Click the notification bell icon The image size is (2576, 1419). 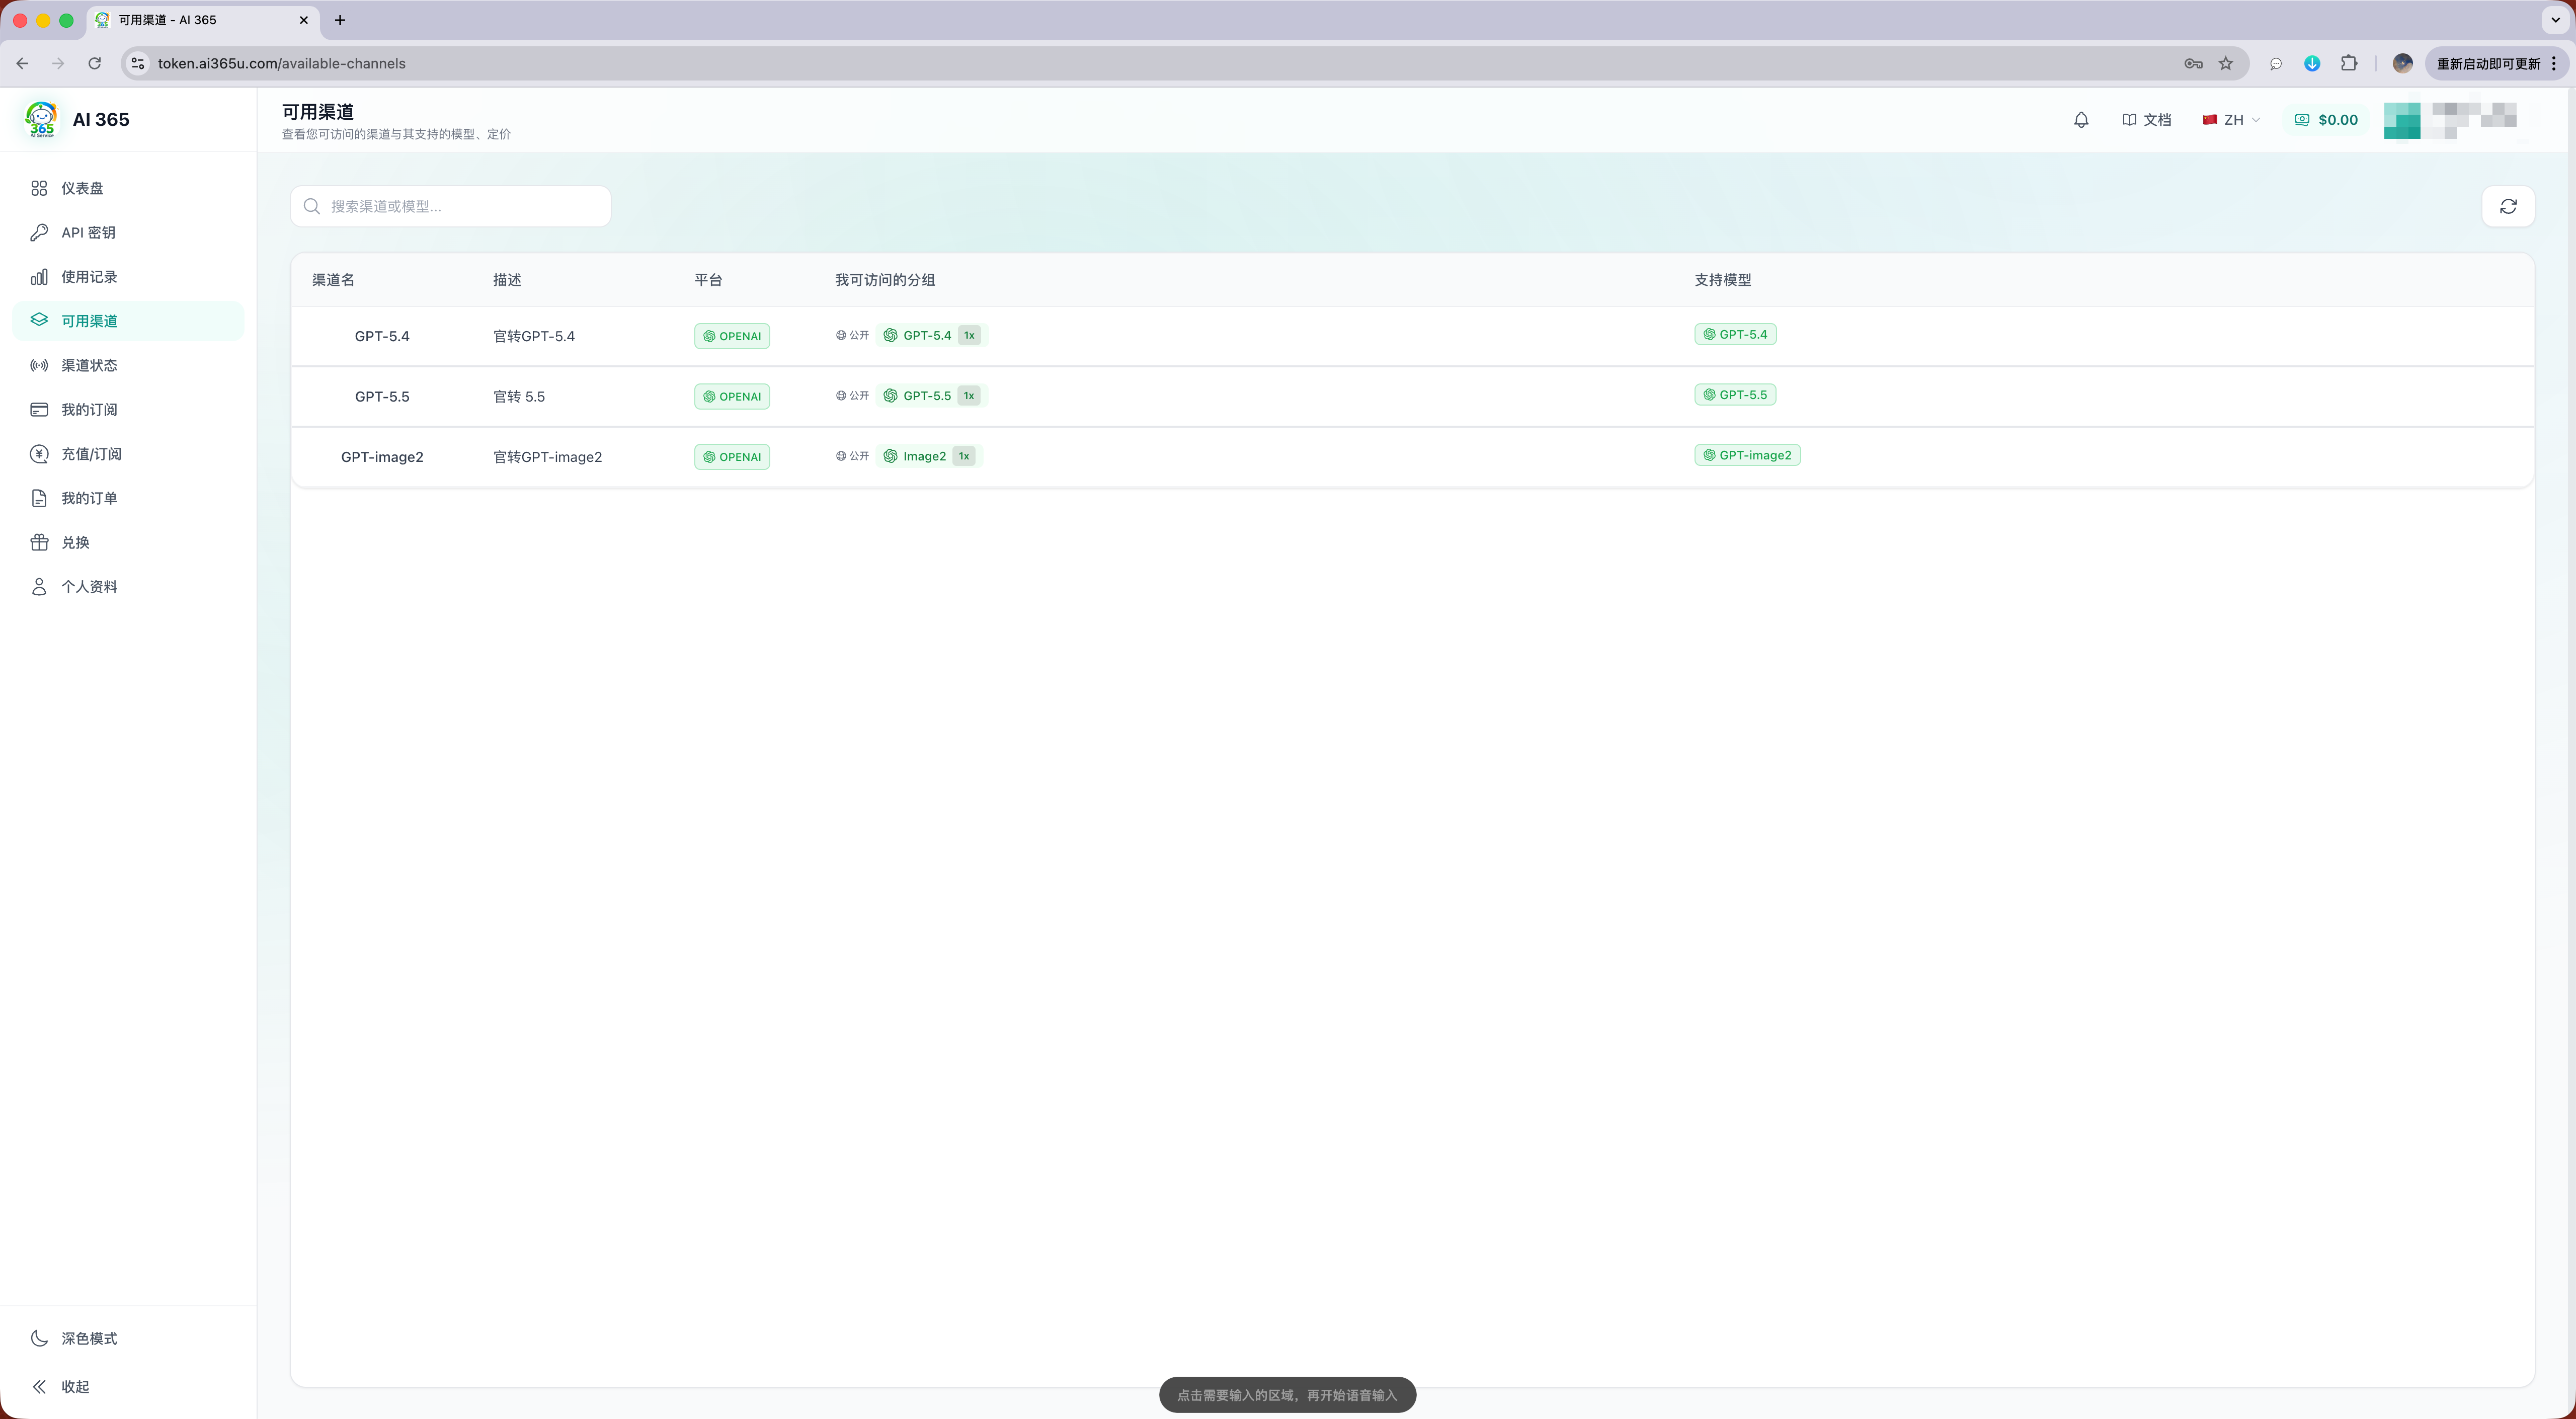pyautogui.click(x=2081, y=119)
